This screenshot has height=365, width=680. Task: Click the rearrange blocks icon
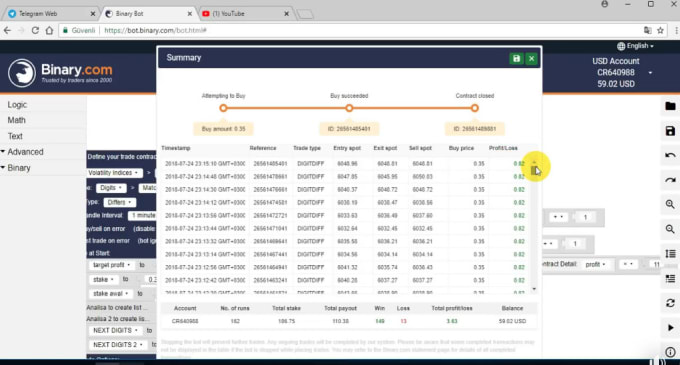coord(670,254)
